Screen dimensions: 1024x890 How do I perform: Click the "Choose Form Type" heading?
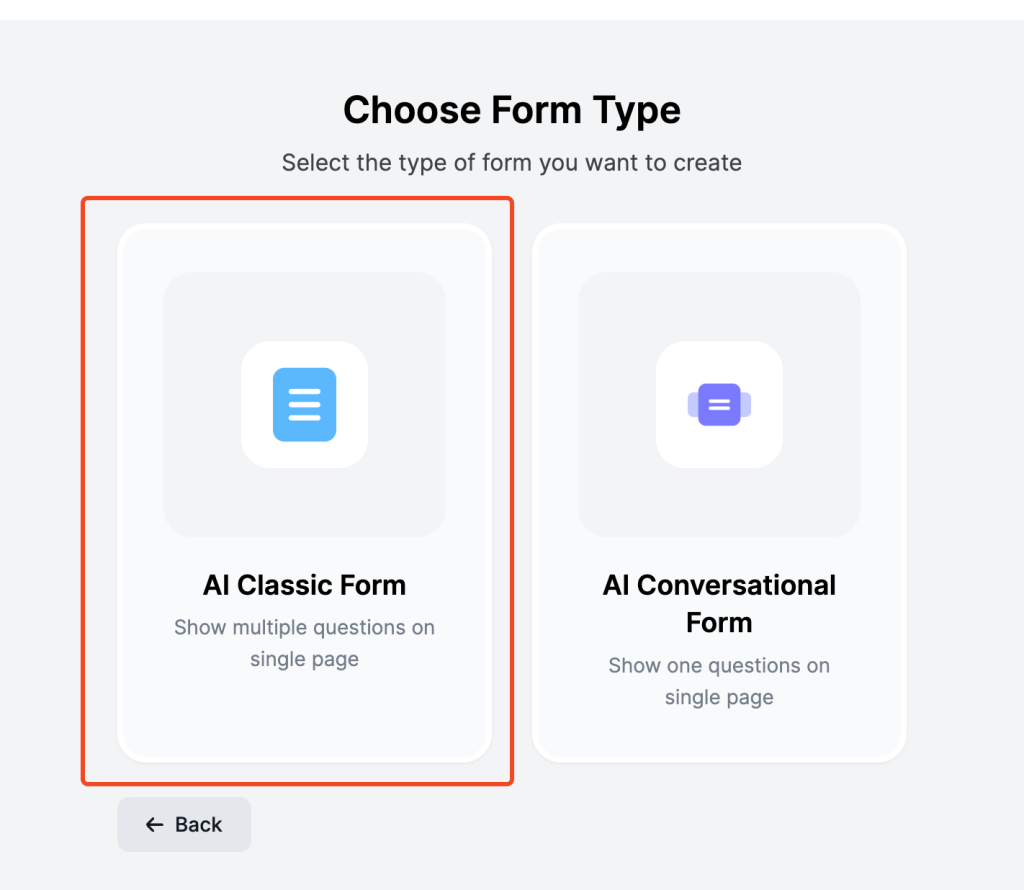click(x=512, y=110)
